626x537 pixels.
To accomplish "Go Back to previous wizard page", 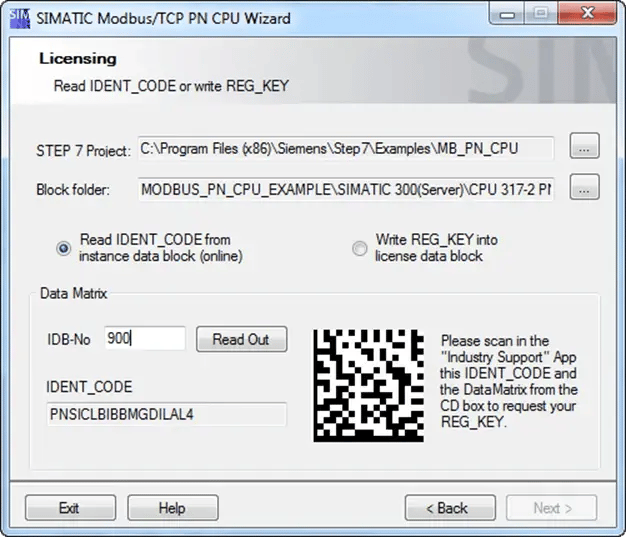I will (x=450, y=508).
